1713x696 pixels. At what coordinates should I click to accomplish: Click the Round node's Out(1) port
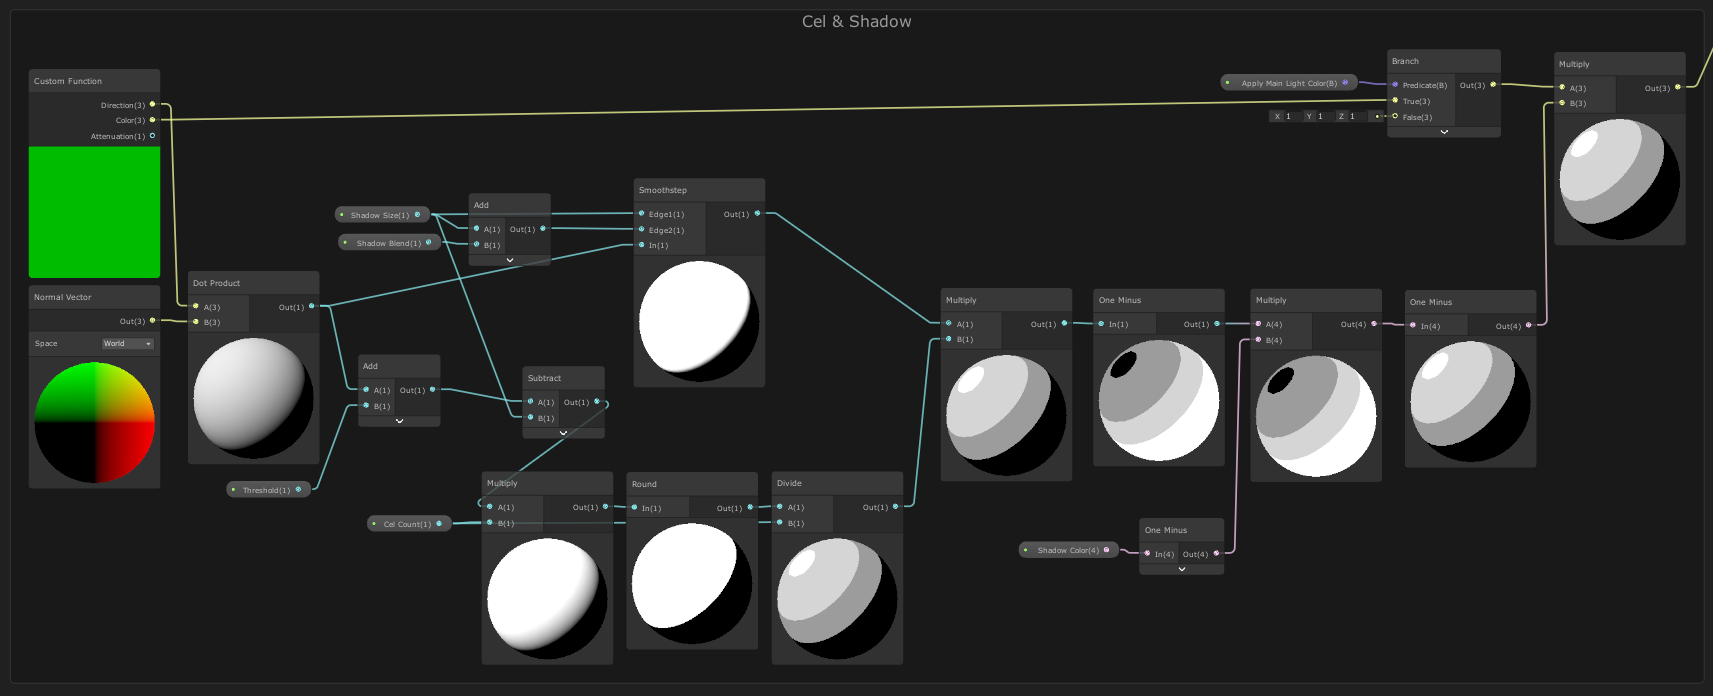750,507
